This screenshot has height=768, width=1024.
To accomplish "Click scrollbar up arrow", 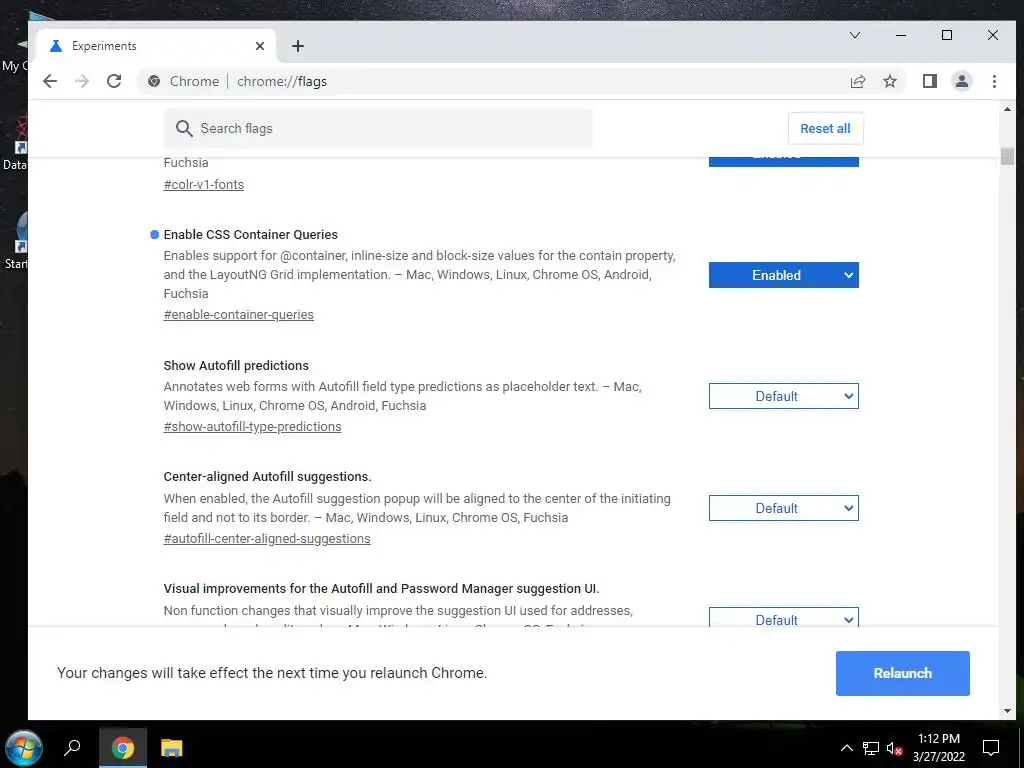I will point(1007,109).
